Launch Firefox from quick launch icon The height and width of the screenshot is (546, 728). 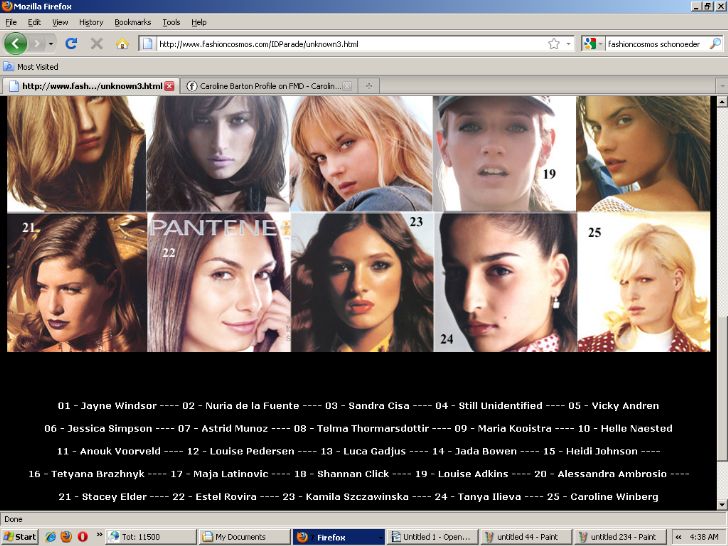[66, 537]
